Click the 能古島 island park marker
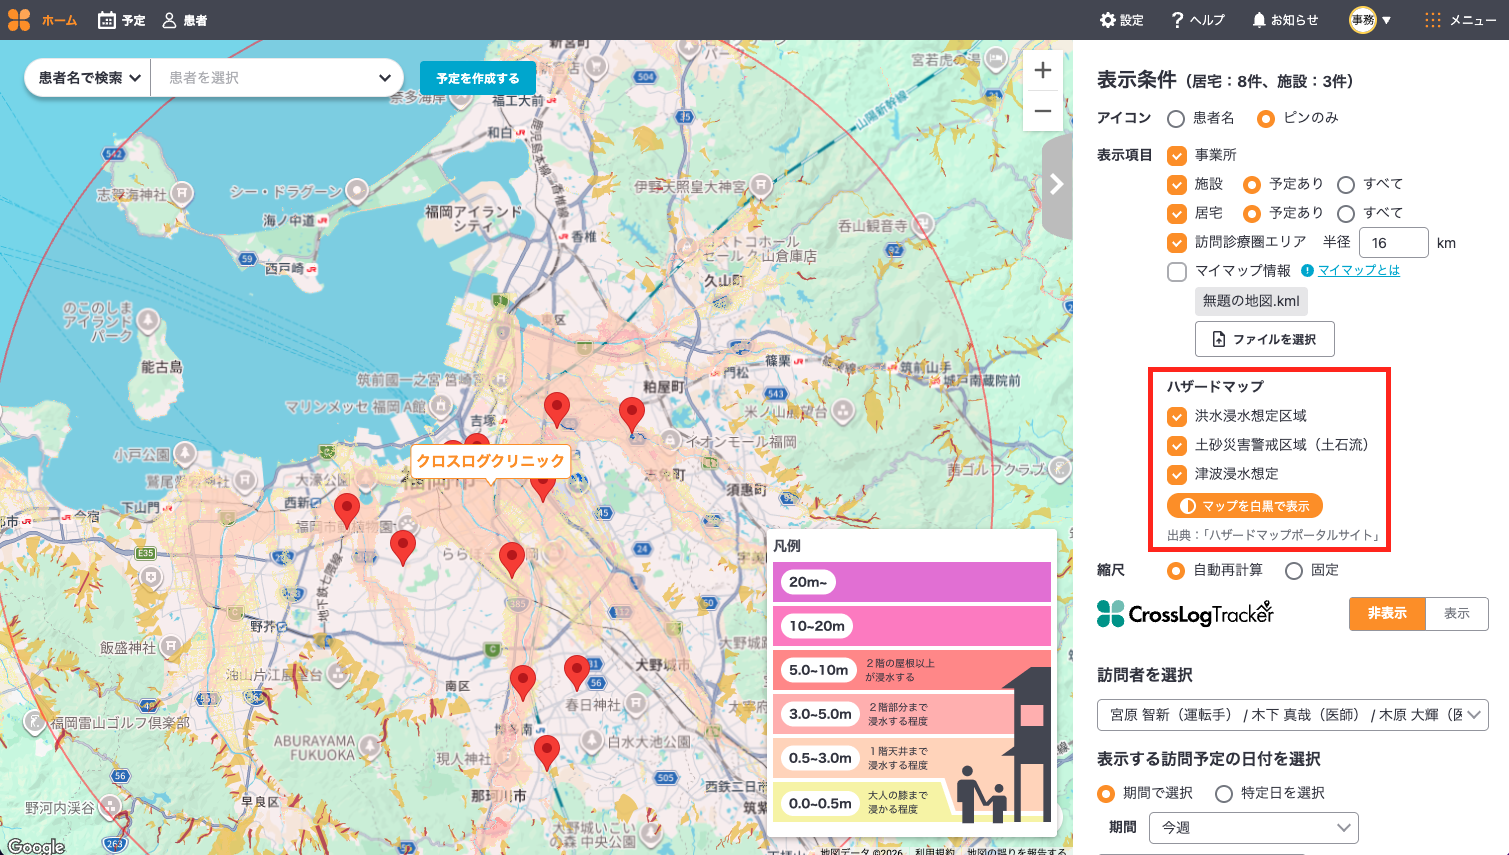 click(x=148, y=320)
